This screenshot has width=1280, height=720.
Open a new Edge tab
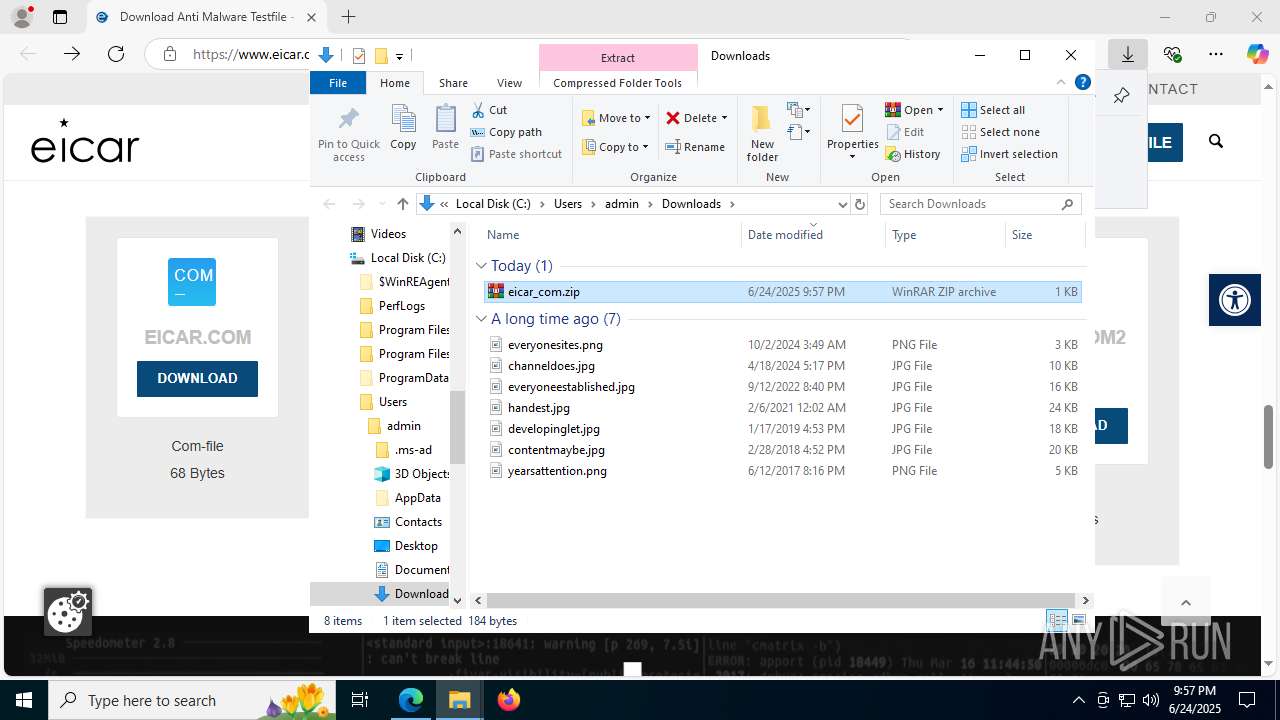tap(348, 17)
